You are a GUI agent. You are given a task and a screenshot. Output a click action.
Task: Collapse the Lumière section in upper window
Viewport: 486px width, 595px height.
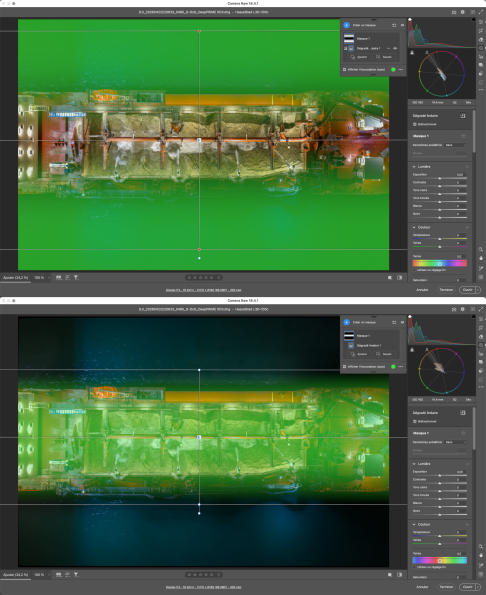(x=414, y=167)
